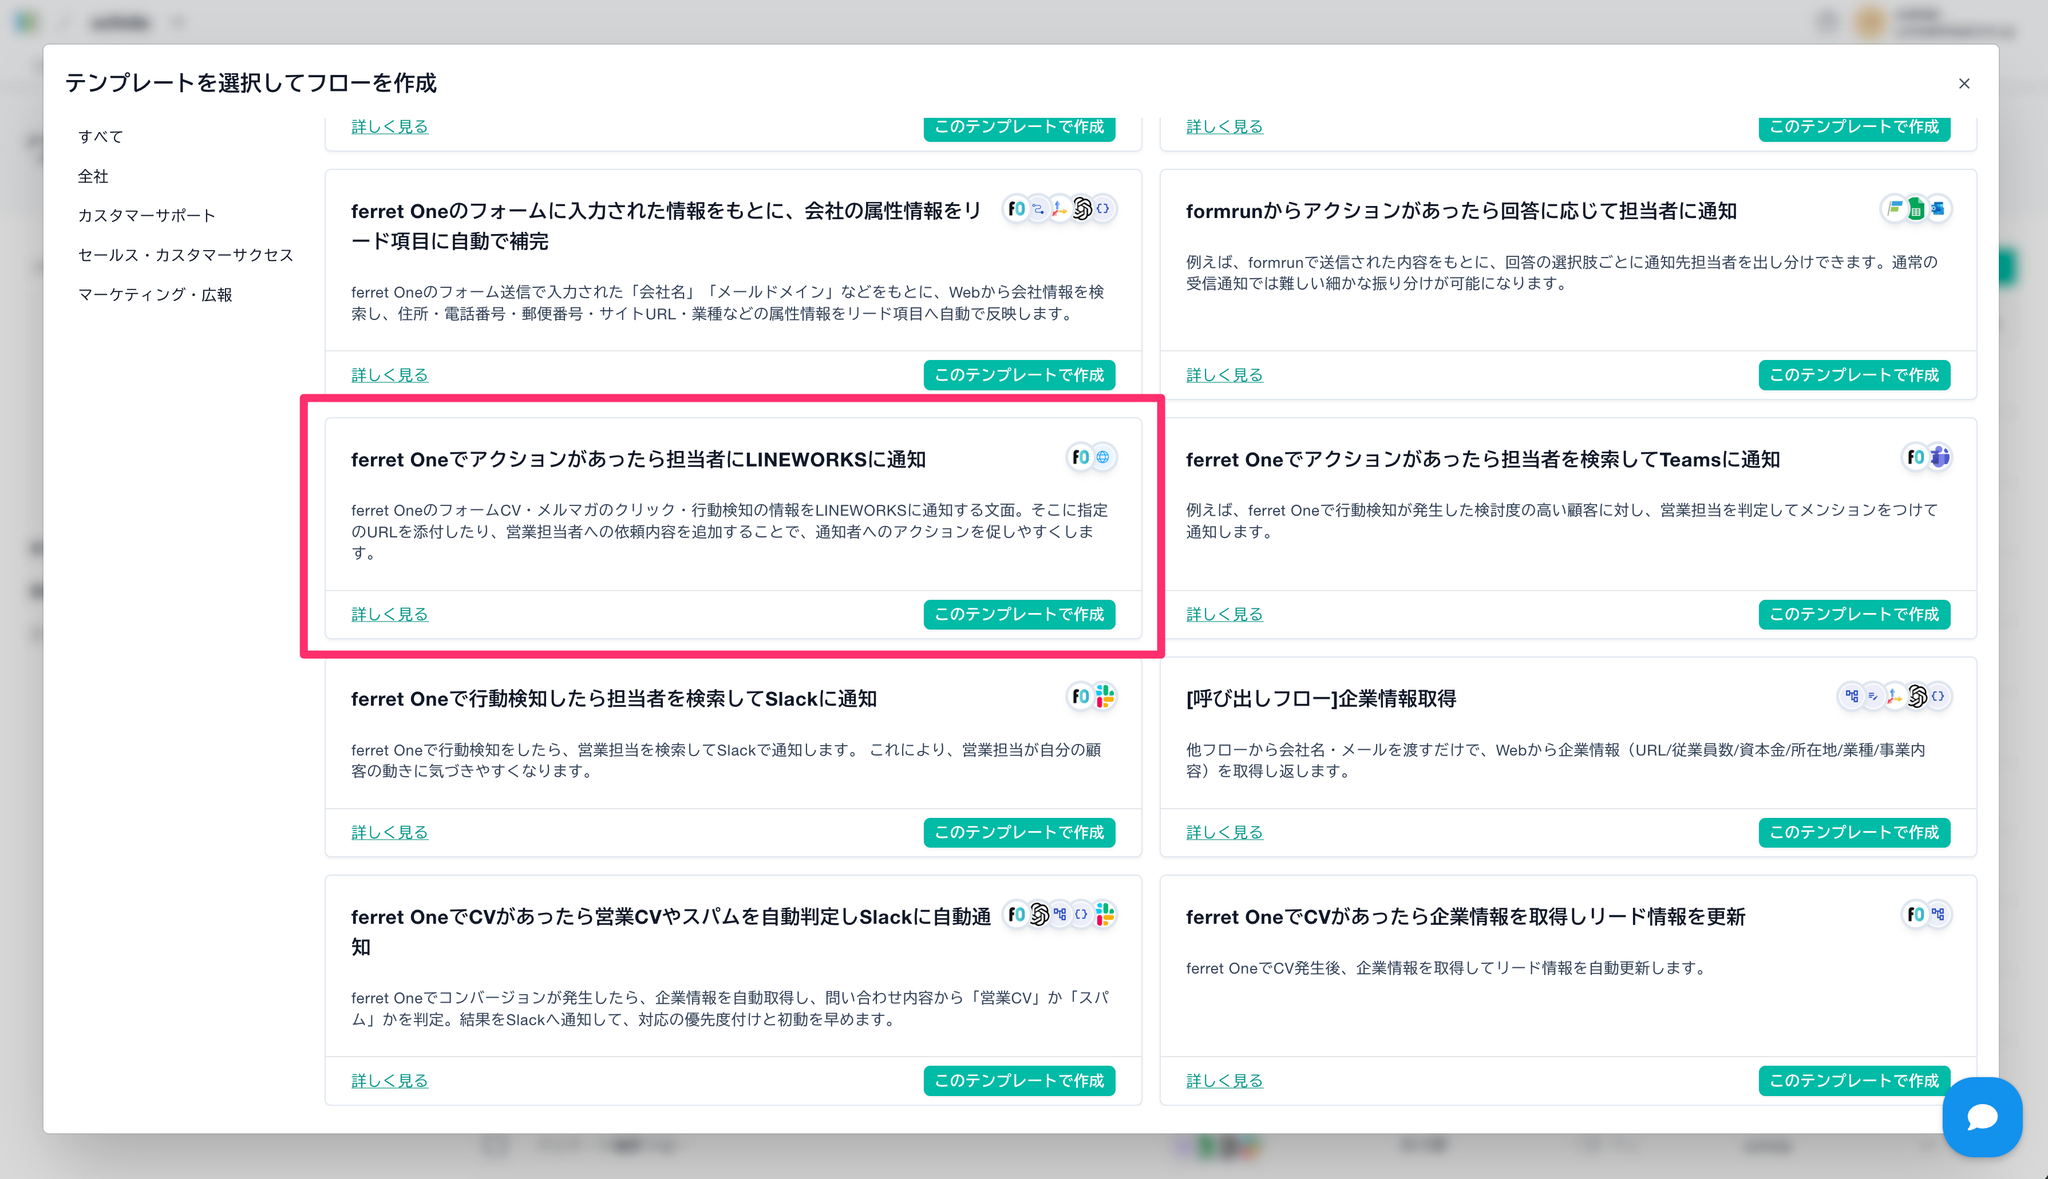Create flow from Teams通知 template
This screenshot has height=1179, width=2048.
1854,615
